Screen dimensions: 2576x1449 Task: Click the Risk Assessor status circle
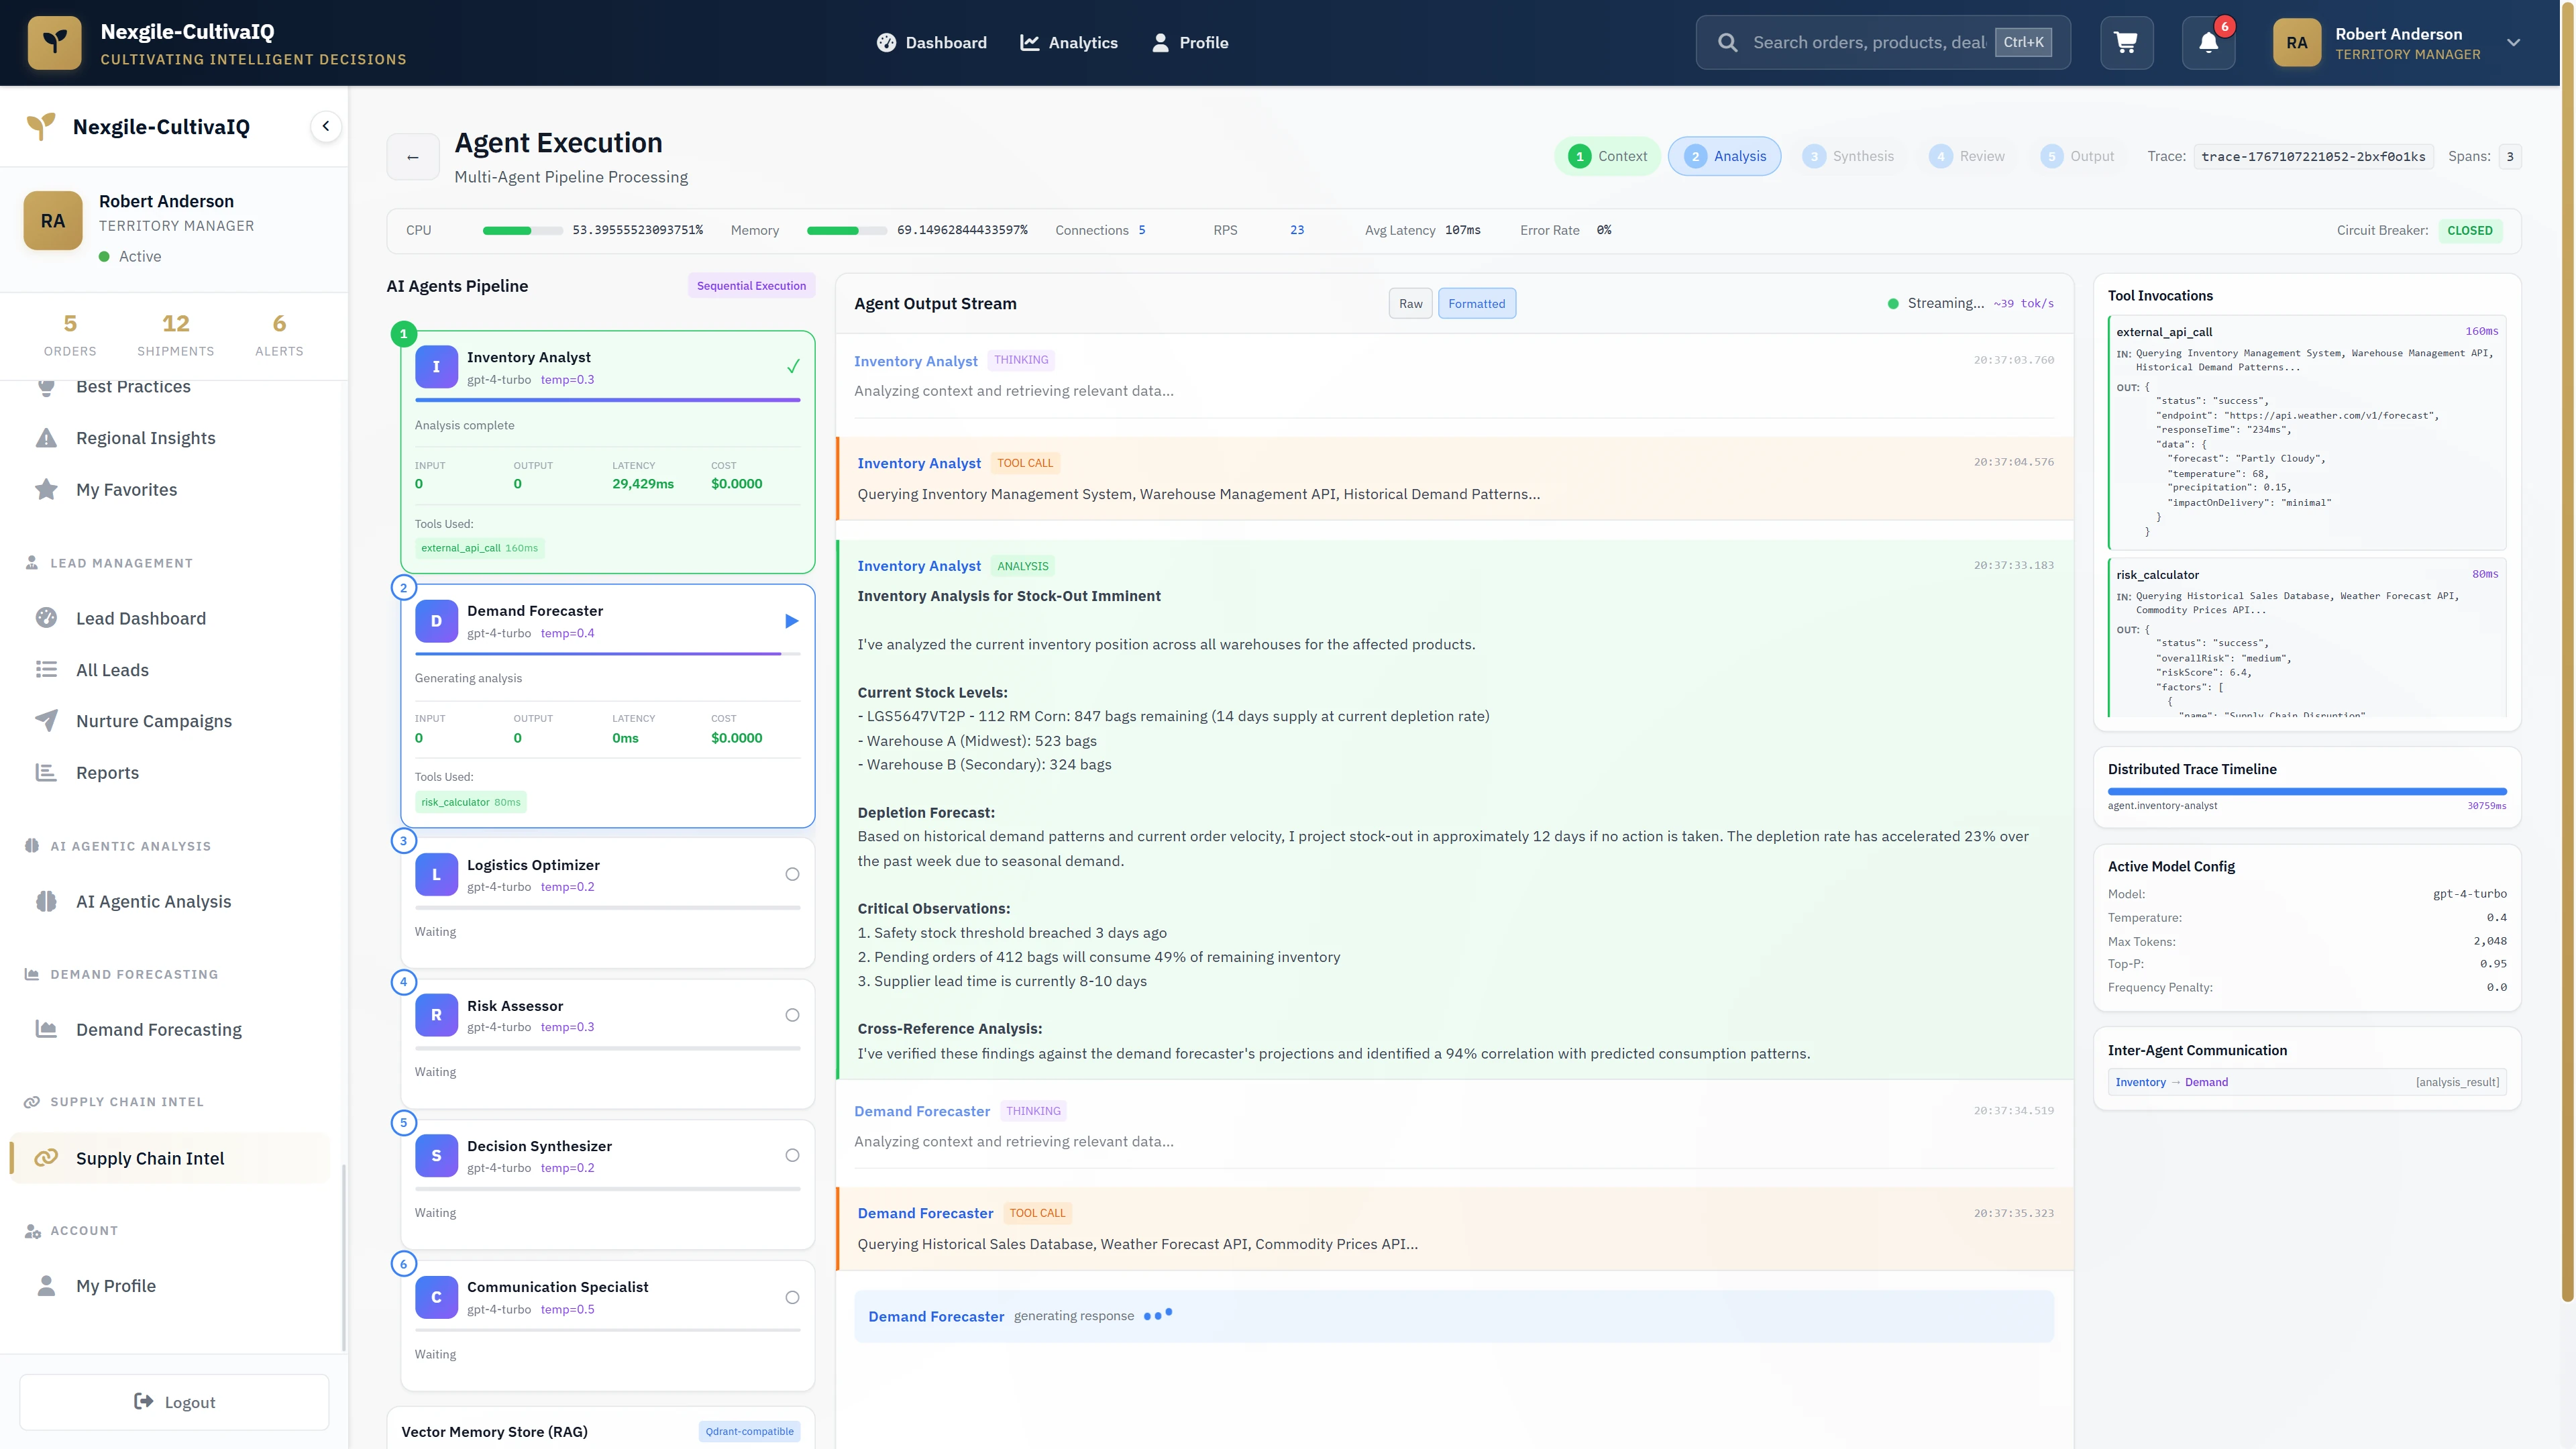click(792, 1015)
